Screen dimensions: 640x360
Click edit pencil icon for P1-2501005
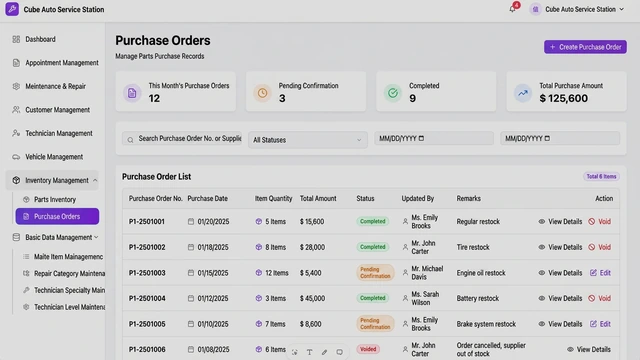593,324
